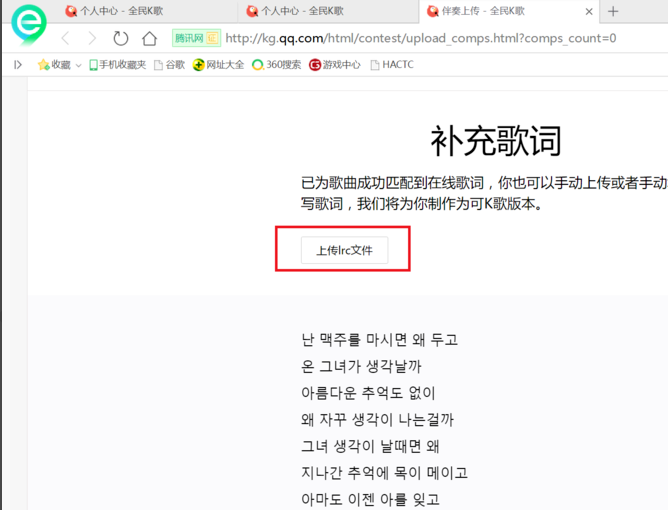
Task: Click lyric line 아마도 이젠 아를 잊고
Action: tap(370, 499)
